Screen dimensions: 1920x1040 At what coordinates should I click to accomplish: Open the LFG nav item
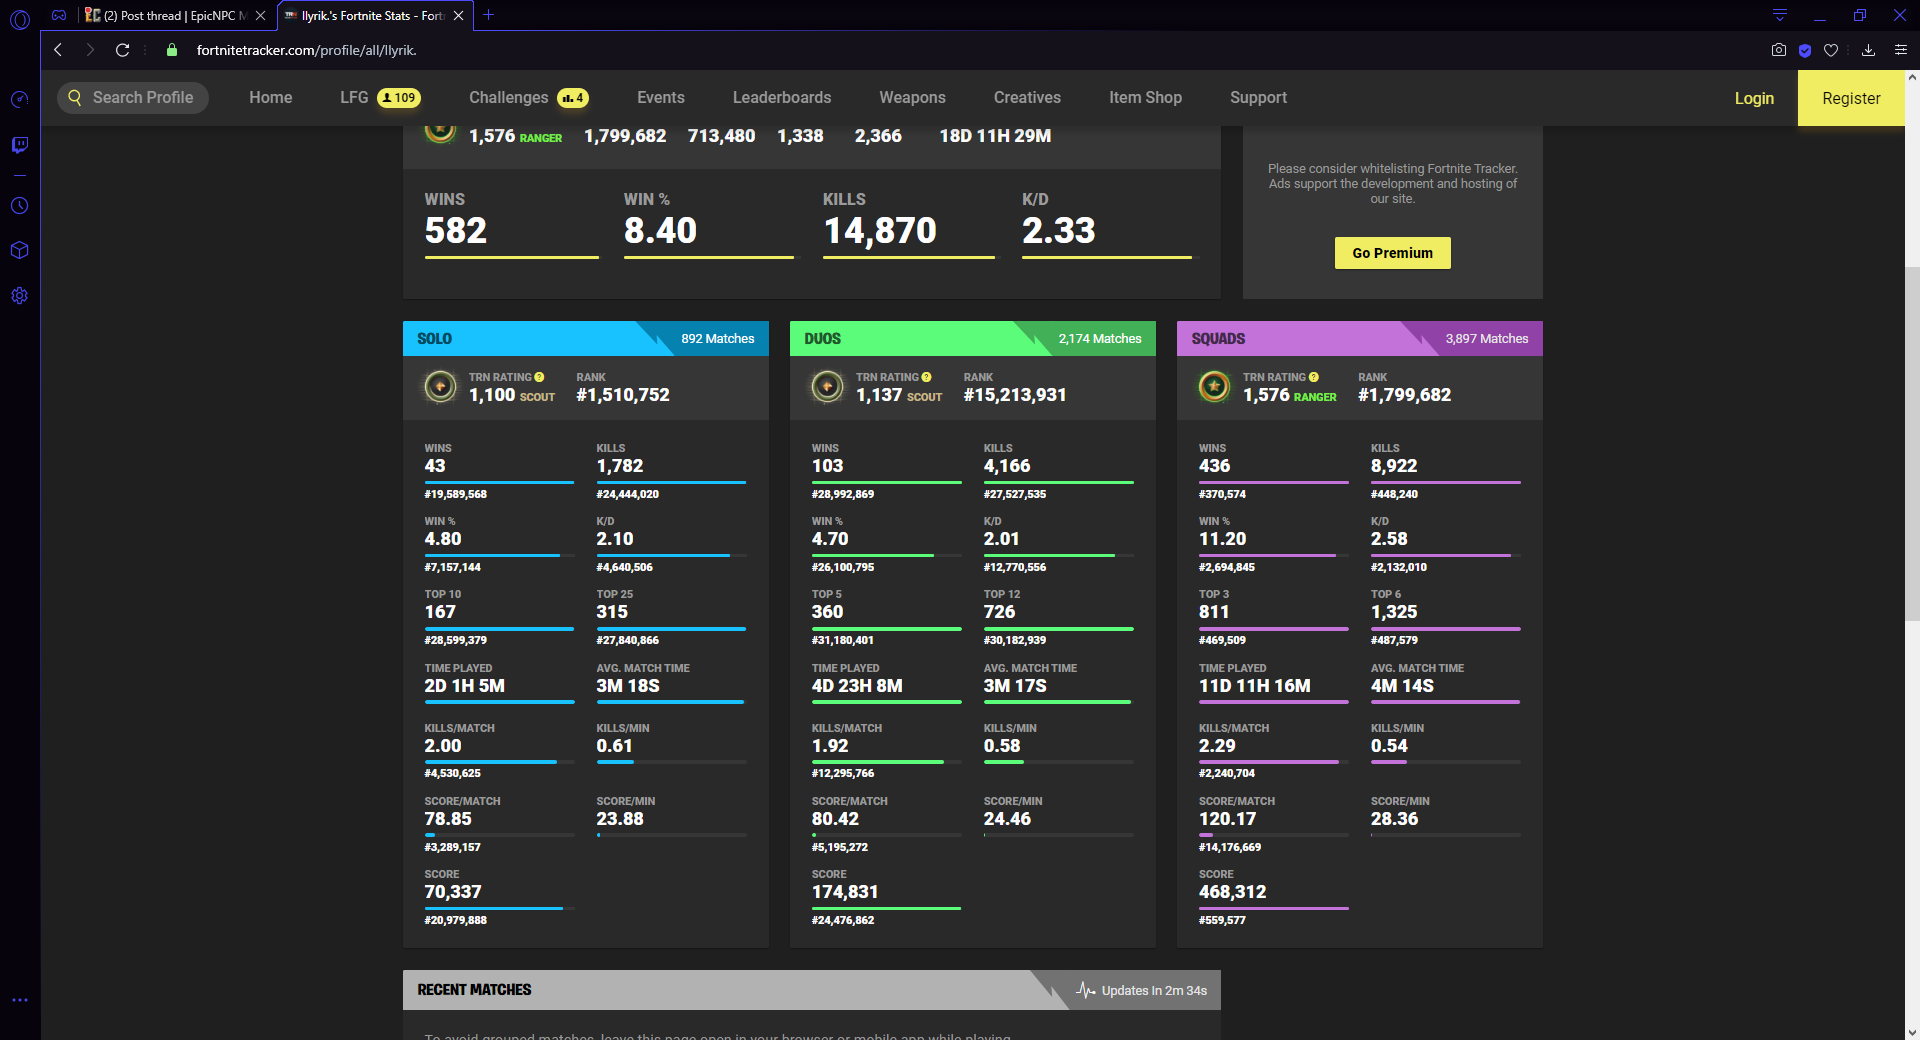pyautogui.click(x=380, y=98)
